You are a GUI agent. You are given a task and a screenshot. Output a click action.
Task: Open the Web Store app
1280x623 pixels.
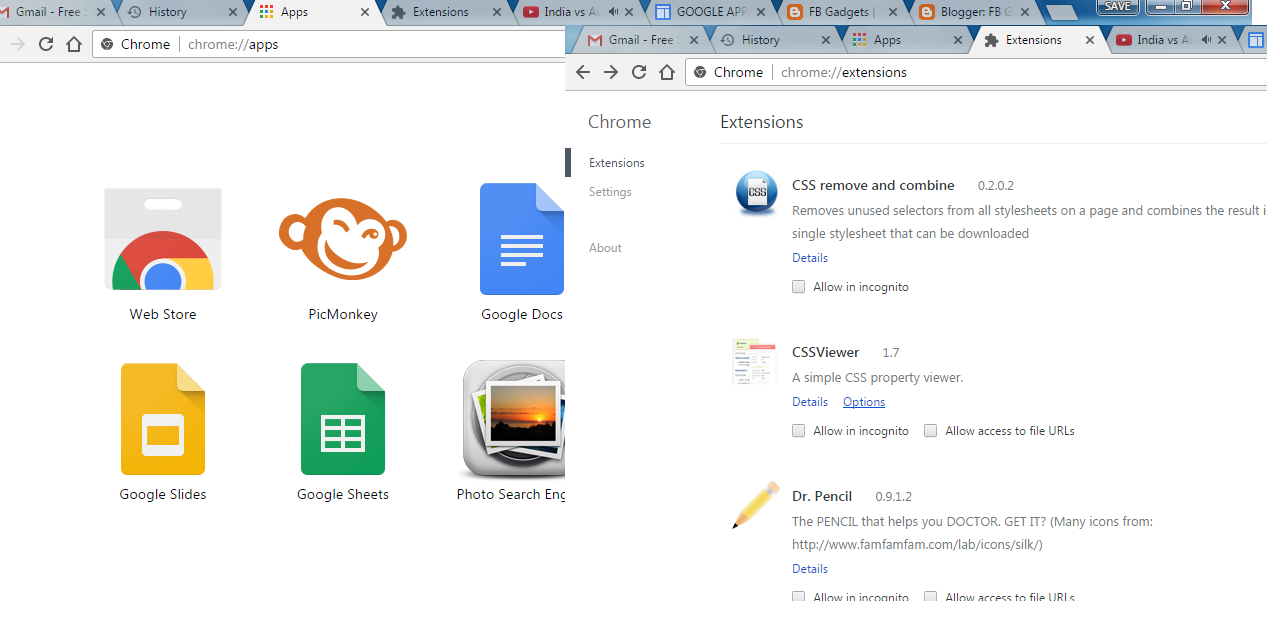[163, 239]
